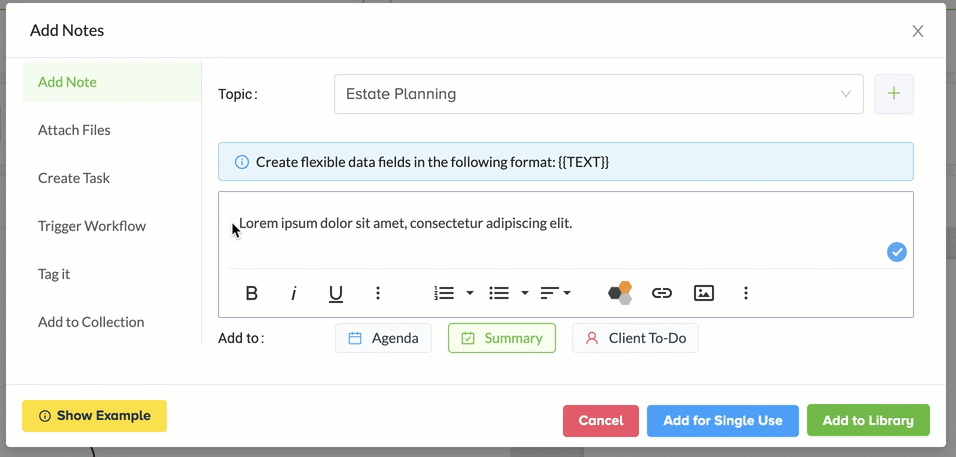Open the Trigger Workflow section
The height and width of the screenshot is (457, 956).
click(92, 226)
